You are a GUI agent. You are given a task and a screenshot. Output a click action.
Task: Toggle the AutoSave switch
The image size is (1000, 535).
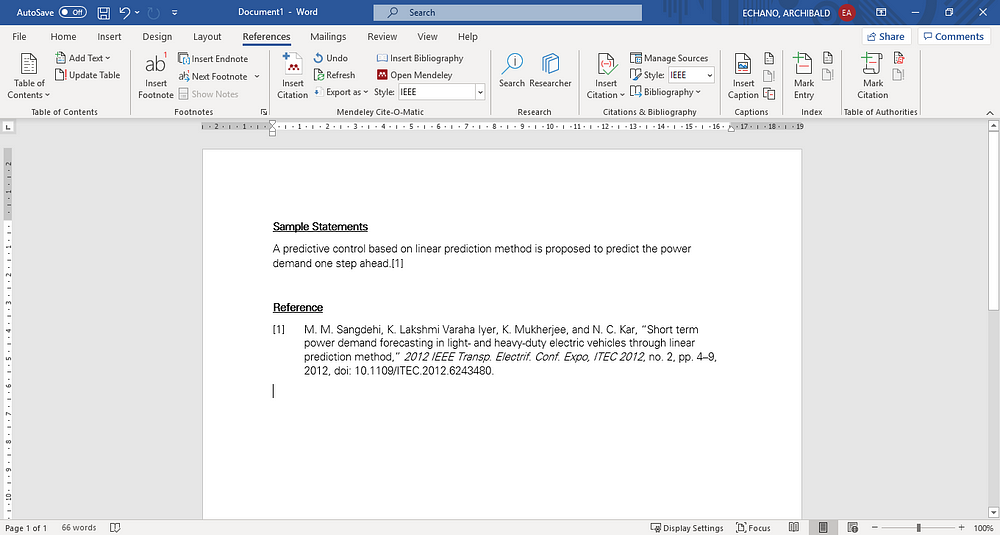[x=72, y=12]
